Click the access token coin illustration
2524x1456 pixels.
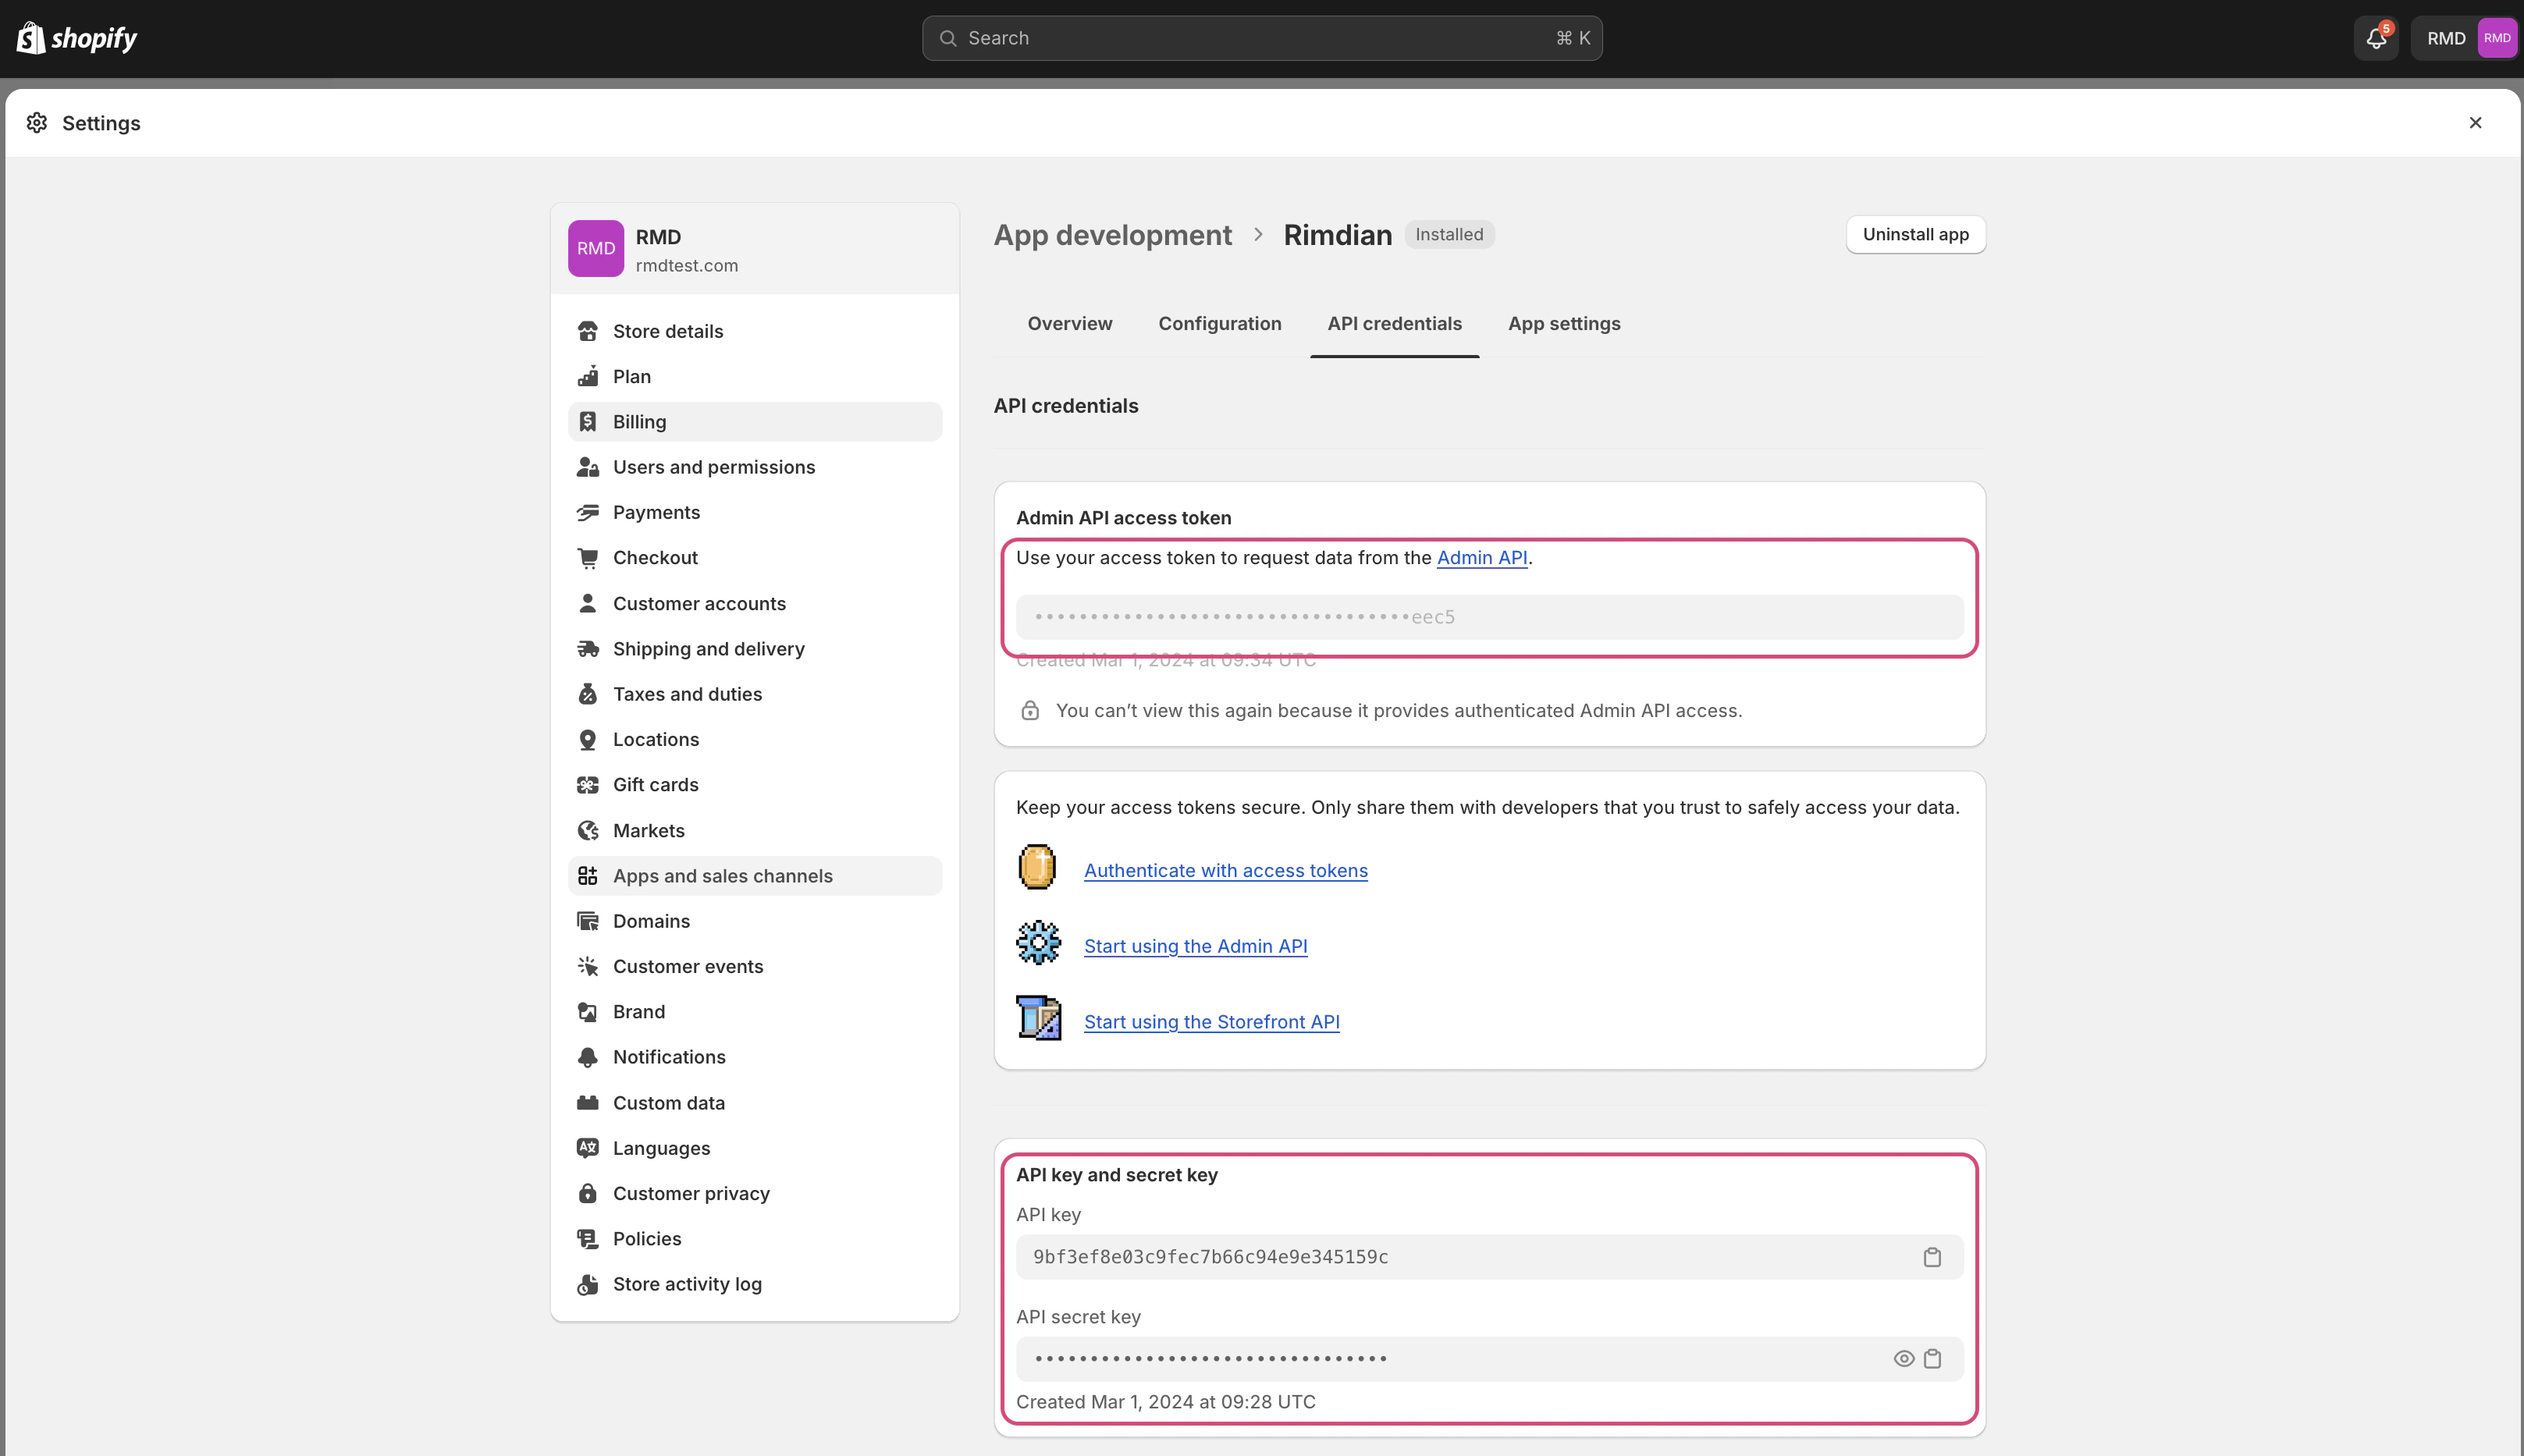pos(1038,868)
